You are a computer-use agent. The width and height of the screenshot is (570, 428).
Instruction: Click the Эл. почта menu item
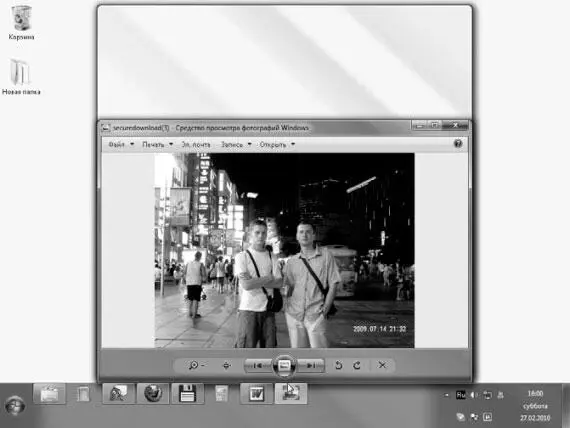196,144
